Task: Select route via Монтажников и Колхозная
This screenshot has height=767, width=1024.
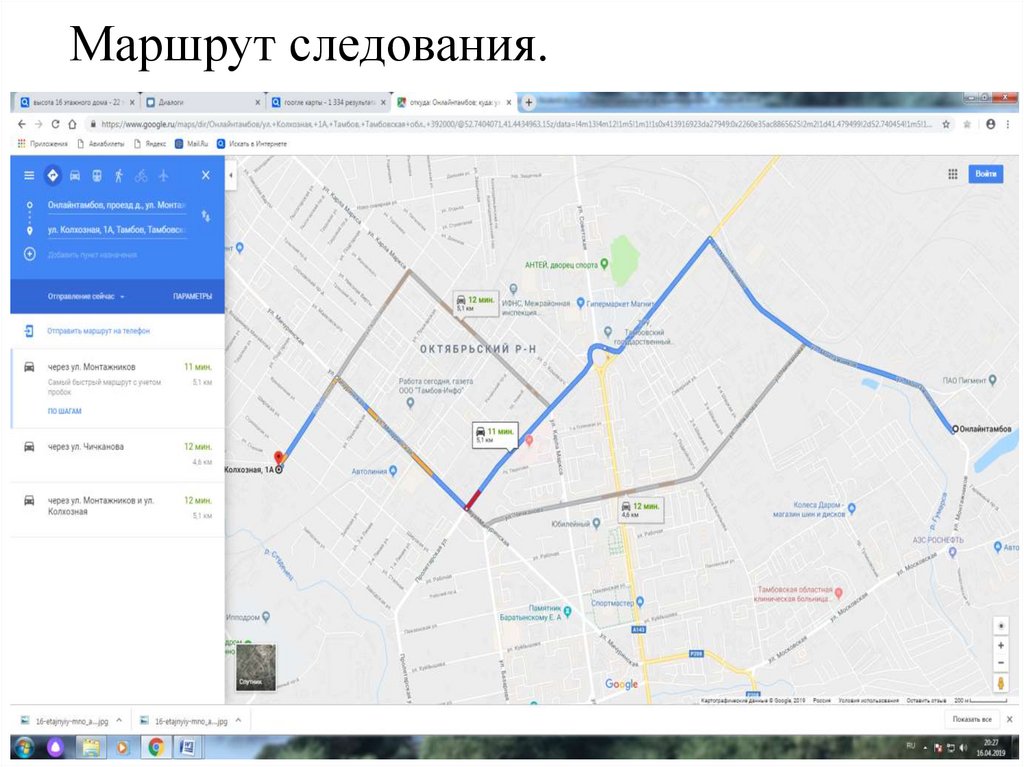Action: [x=118, y=510]
